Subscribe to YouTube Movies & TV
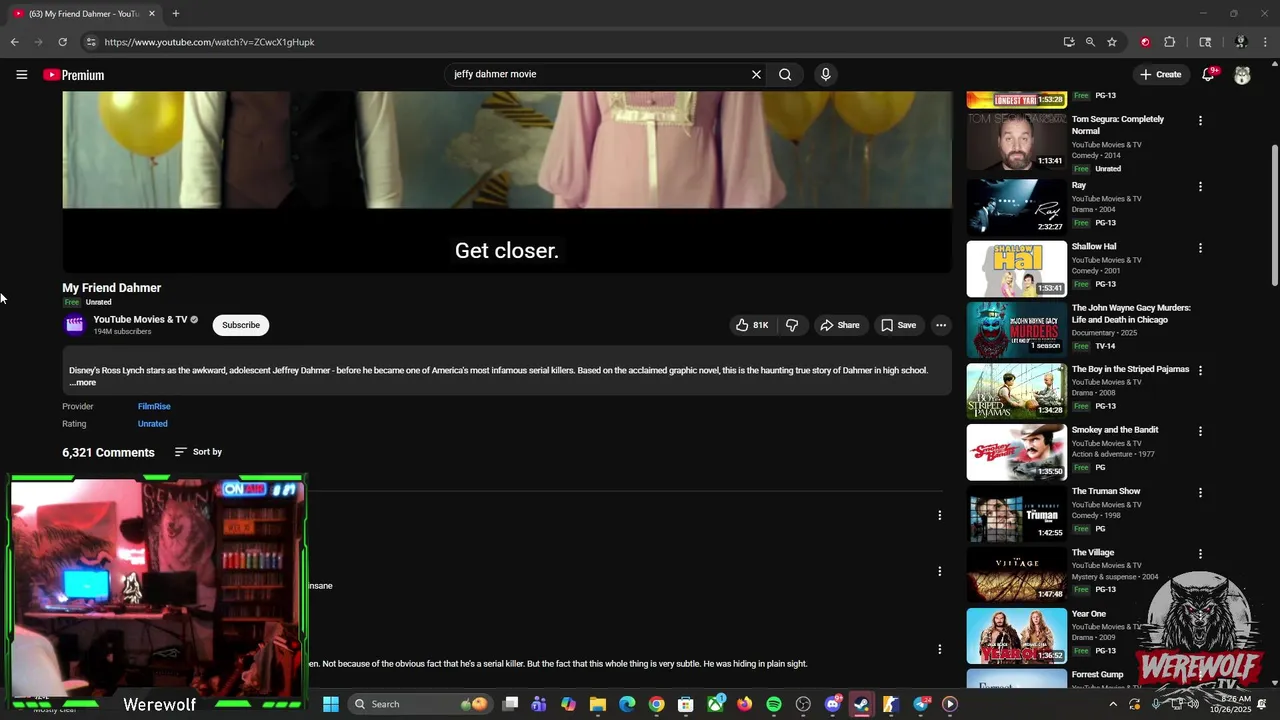Viewport: 1280px width, 720px height. (x=241, y=325)
